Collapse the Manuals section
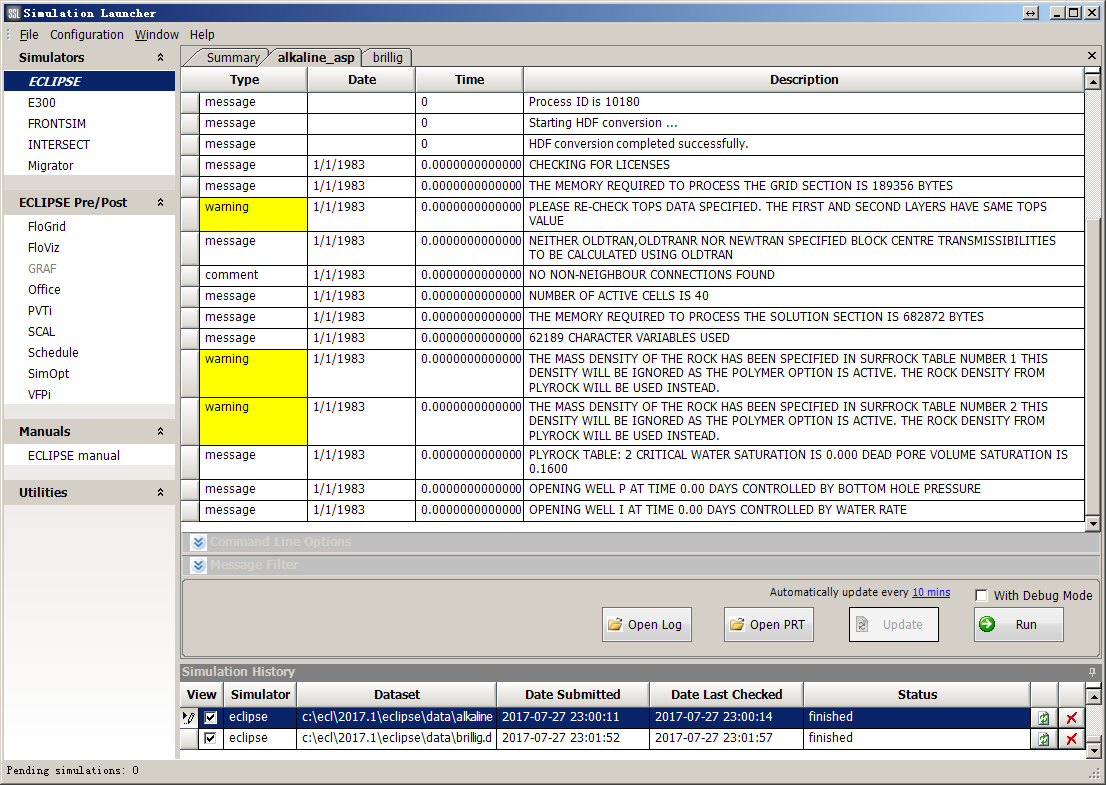Screen dimensions: 1106x785 point(160,432)
